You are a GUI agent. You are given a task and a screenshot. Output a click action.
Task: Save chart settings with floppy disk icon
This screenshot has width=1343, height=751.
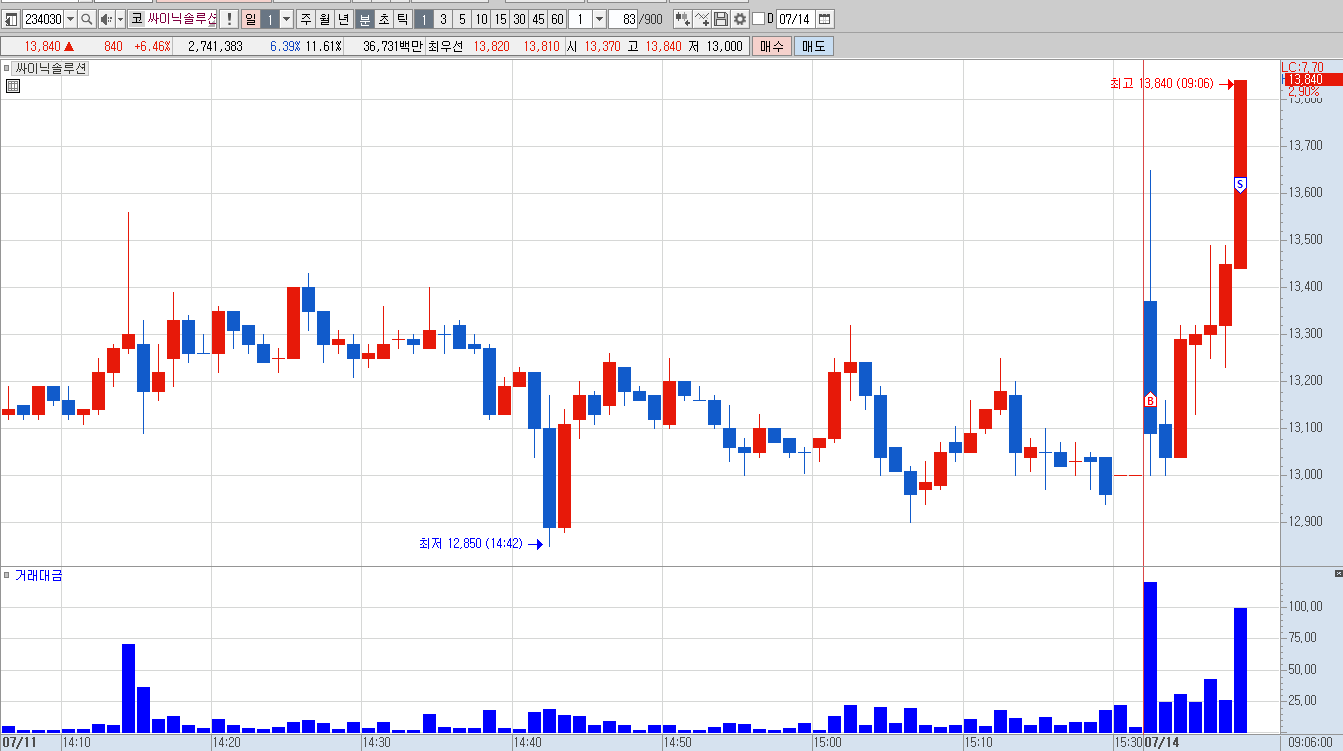click(721, 19)
